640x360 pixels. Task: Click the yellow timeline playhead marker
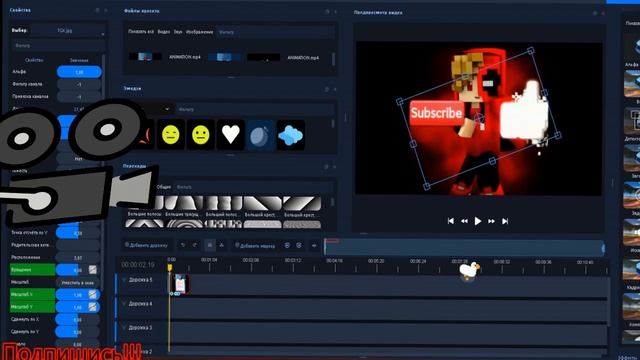pos(170,267)
